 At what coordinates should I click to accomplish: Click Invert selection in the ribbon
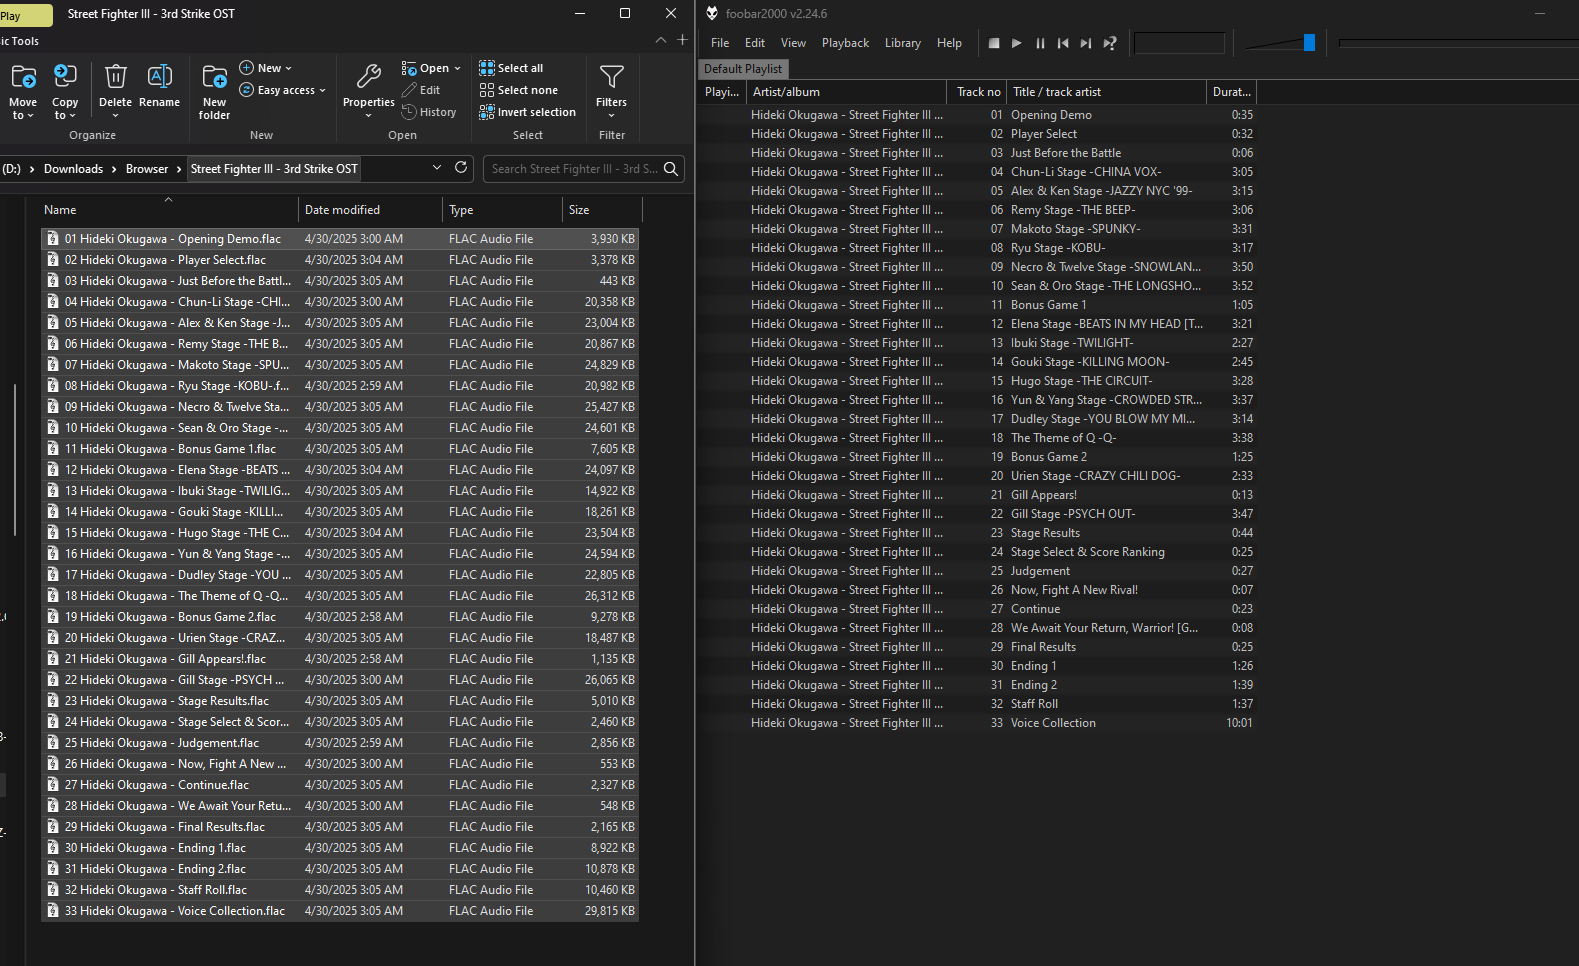pyautogui.click(x=527, y=112)
